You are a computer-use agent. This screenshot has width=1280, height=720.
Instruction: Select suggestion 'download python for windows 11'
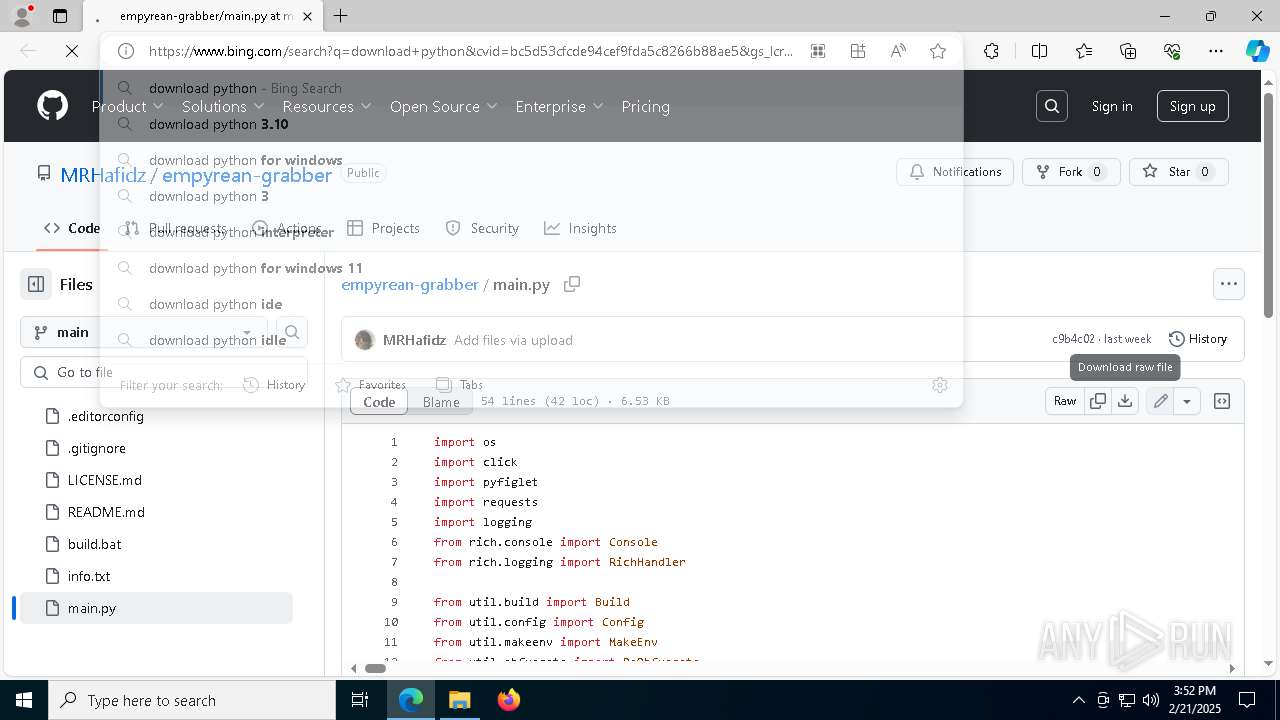click(x=531, y=268)
